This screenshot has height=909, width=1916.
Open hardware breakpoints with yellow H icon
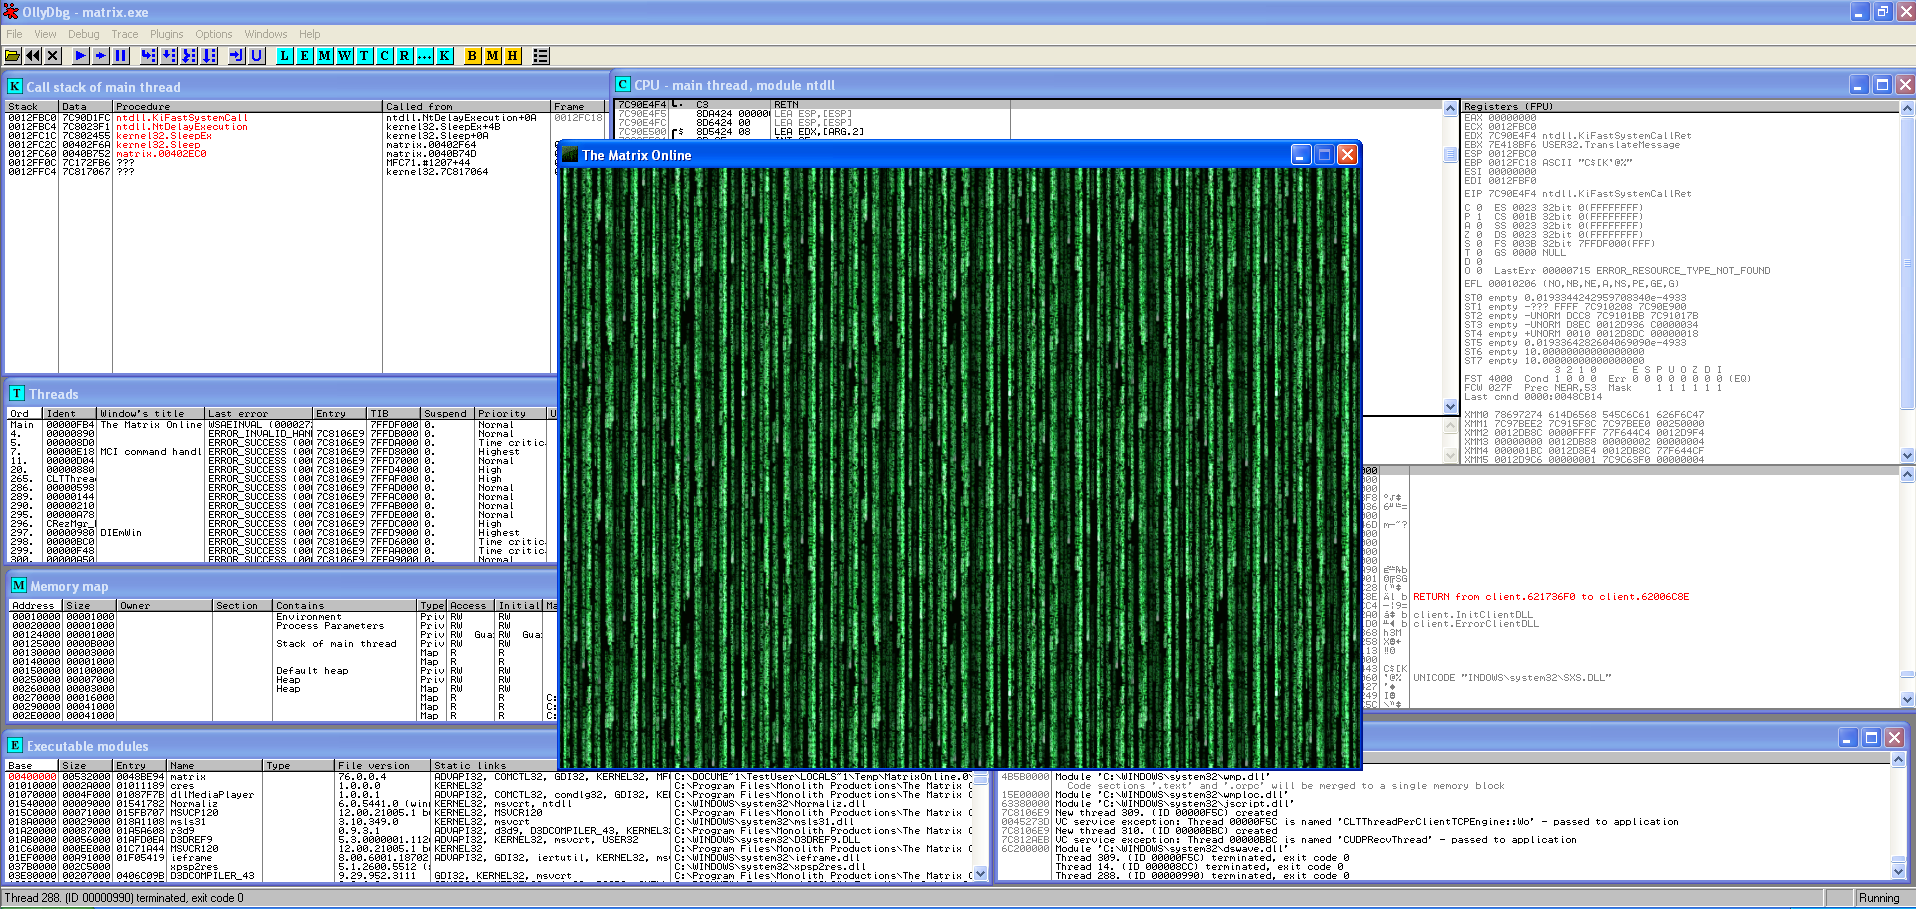point(513,56)
